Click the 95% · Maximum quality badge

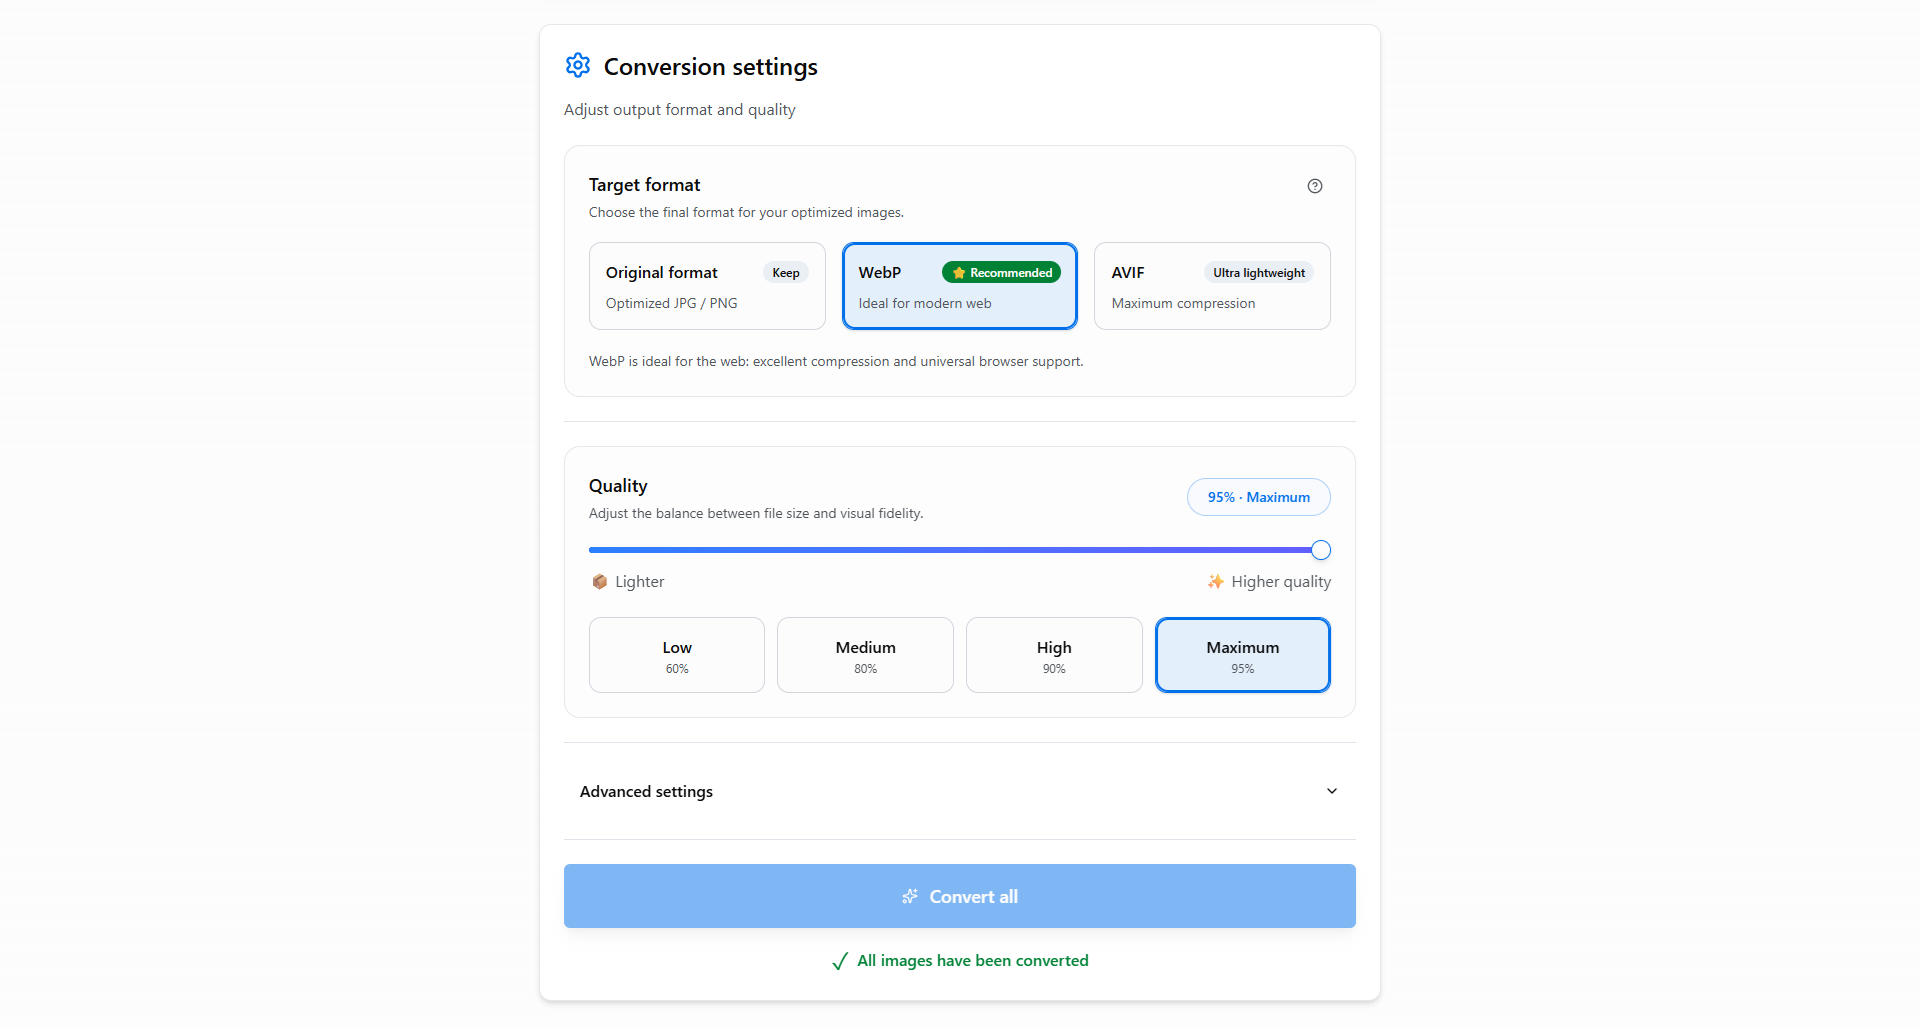tap(1258, 497)
